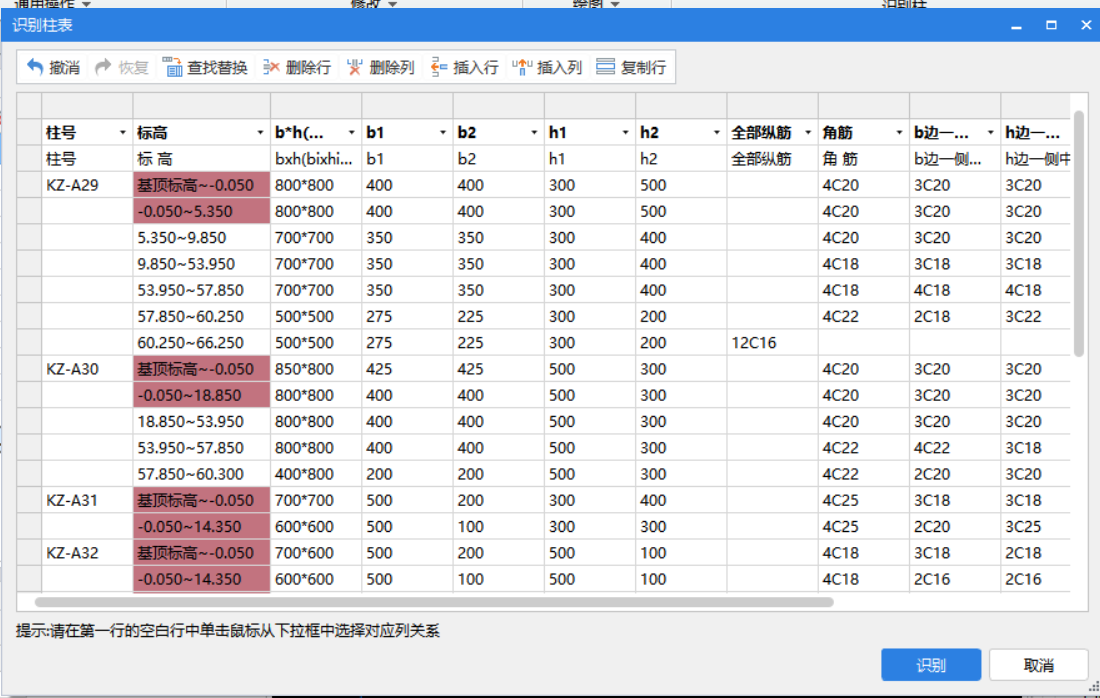The height and width of the screenshot is (698, 1100).
Task: Click 复制行 copy row tool
Action: (x=631, y=67)
